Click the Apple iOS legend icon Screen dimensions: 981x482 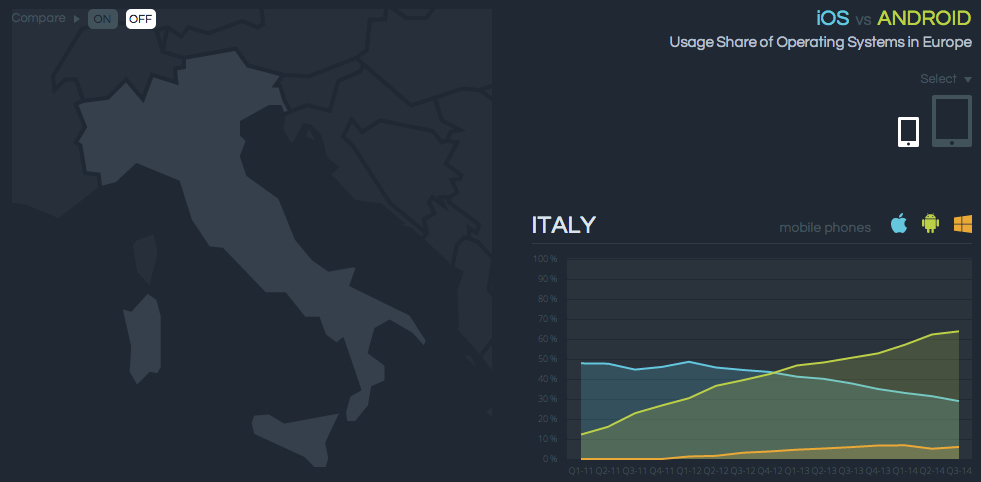pos(899,224)
